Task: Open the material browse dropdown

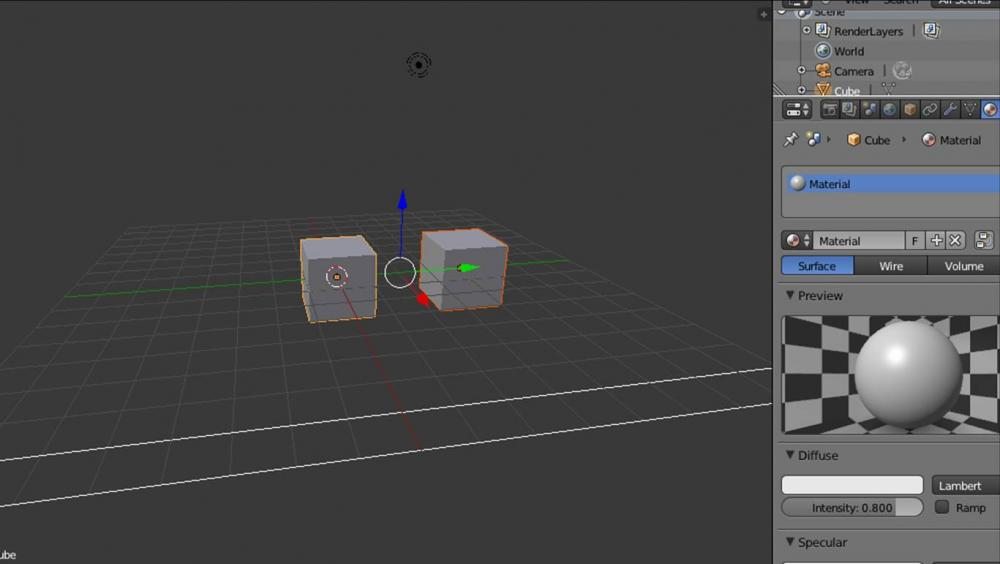Action: point(797,241)
